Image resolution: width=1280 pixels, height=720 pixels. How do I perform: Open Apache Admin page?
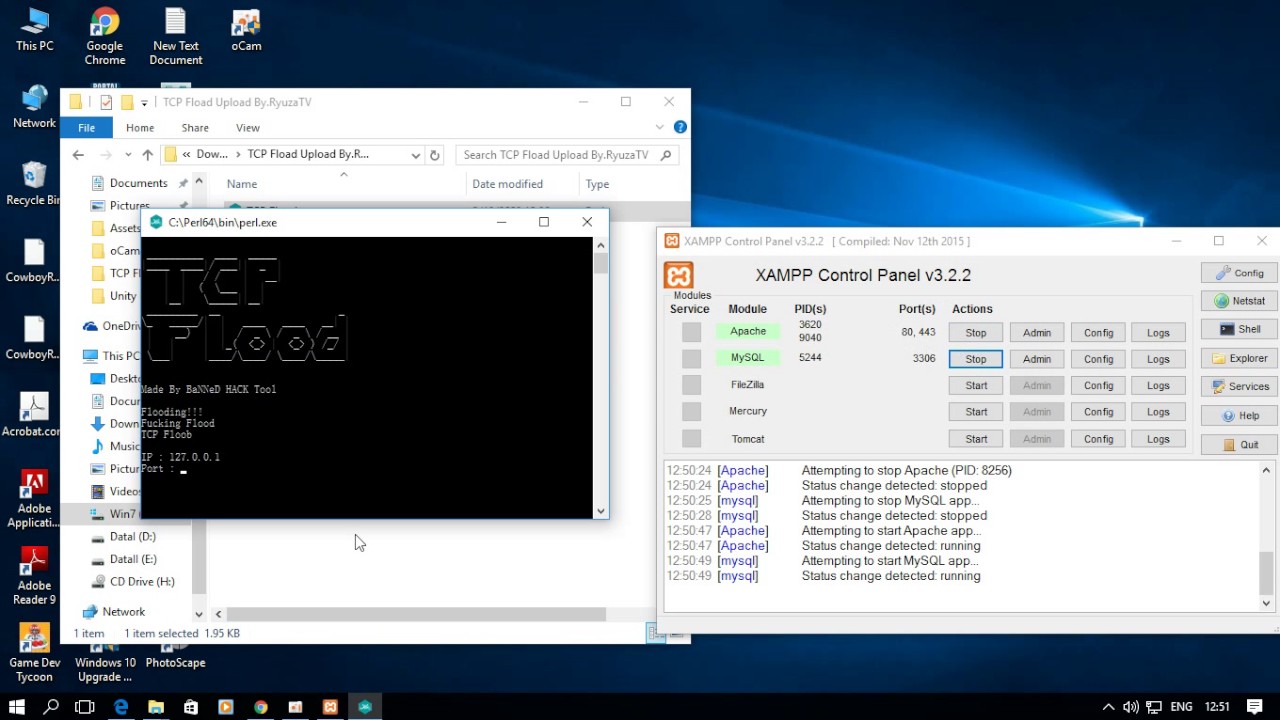(1037, 332)
